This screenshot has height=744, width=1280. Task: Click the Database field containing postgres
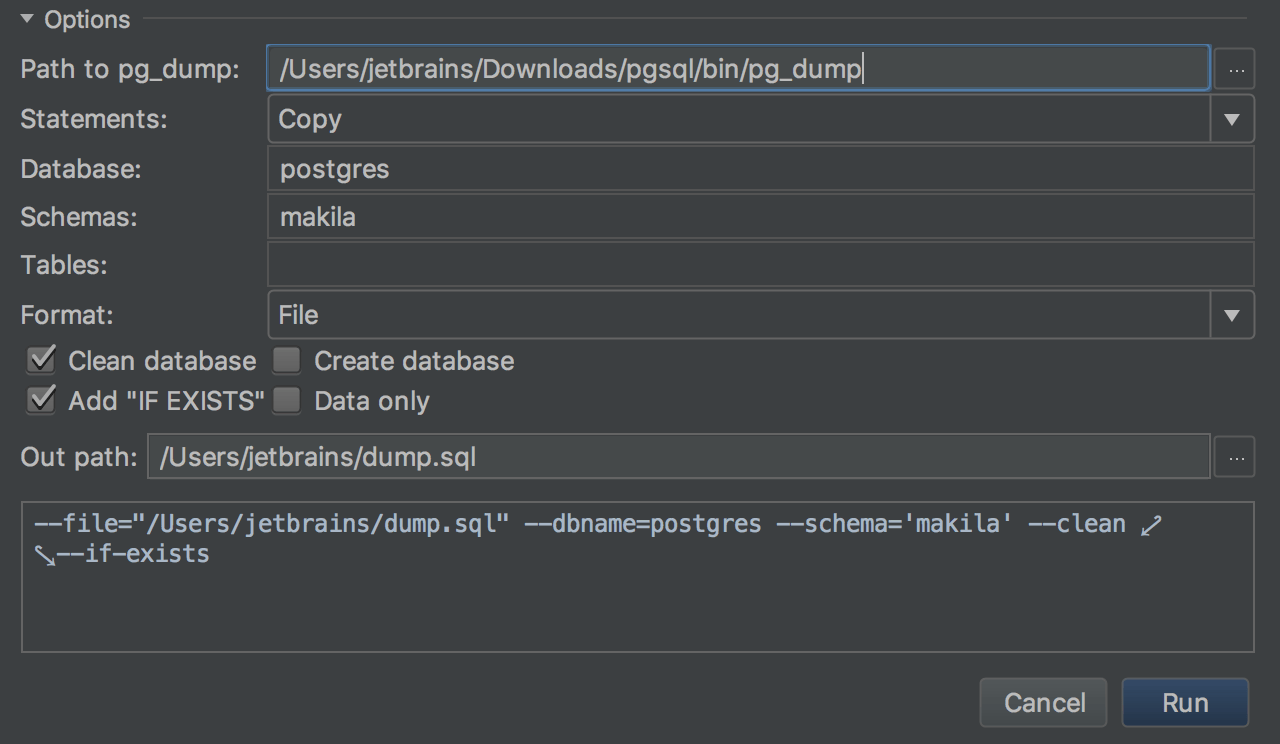(760, 169)
